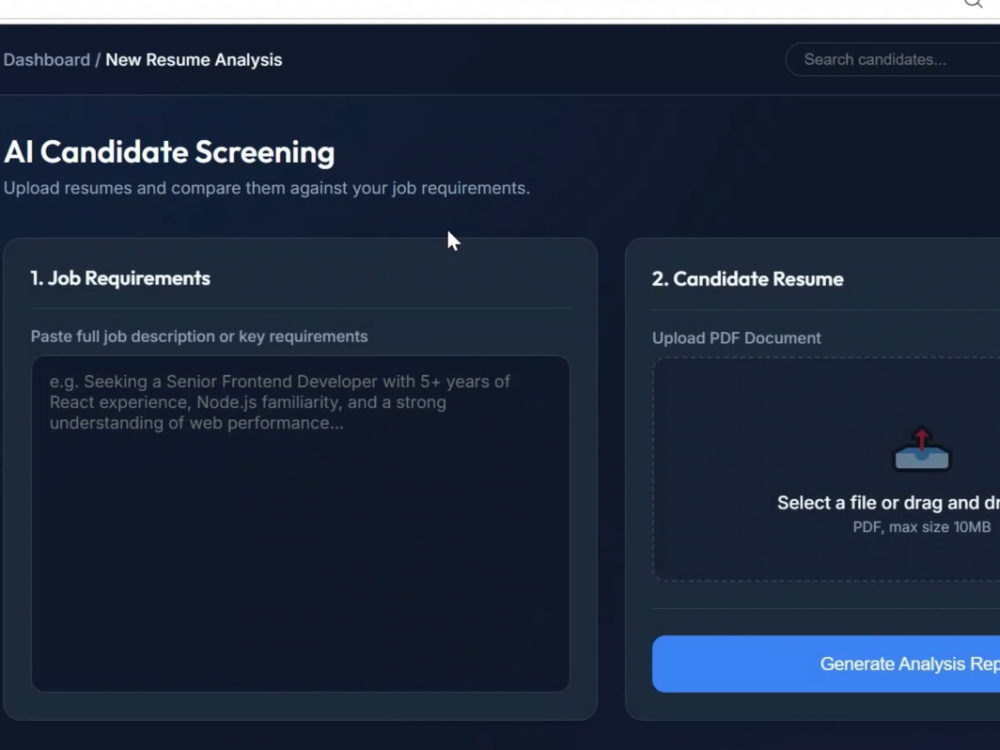
Task: Open the Dashboard breadcrumb link
Action: tap(47, 60)
